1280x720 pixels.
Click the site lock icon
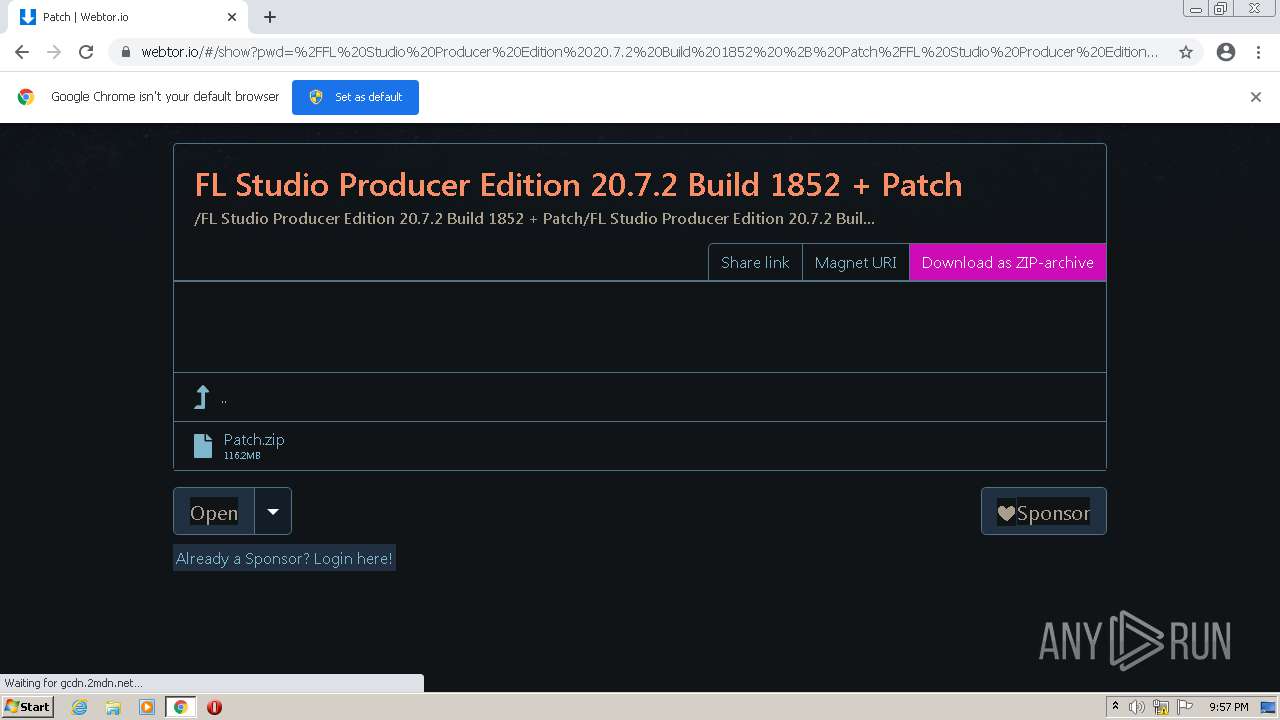click(x=125, y=52)
